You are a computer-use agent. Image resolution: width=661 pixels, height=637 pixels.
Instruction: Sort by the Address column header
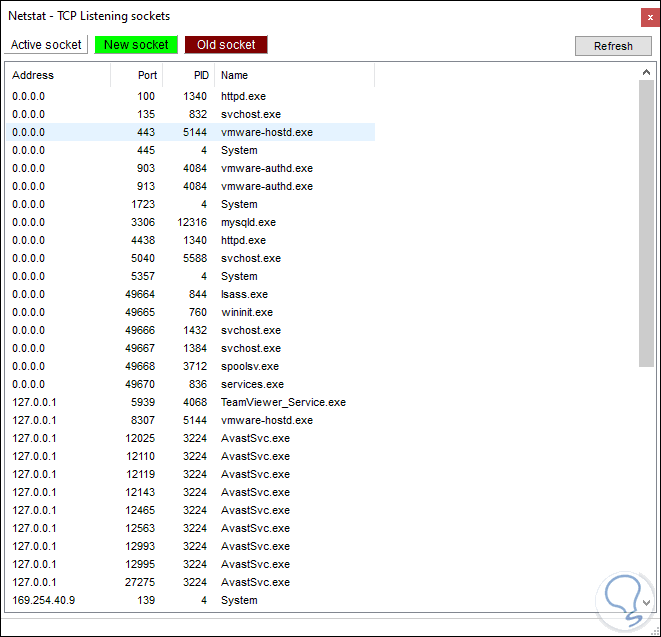coord(58,75)
